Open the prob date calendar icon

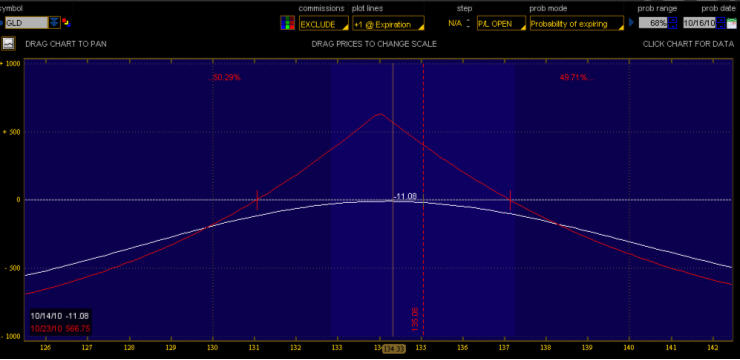click(732, 23)
